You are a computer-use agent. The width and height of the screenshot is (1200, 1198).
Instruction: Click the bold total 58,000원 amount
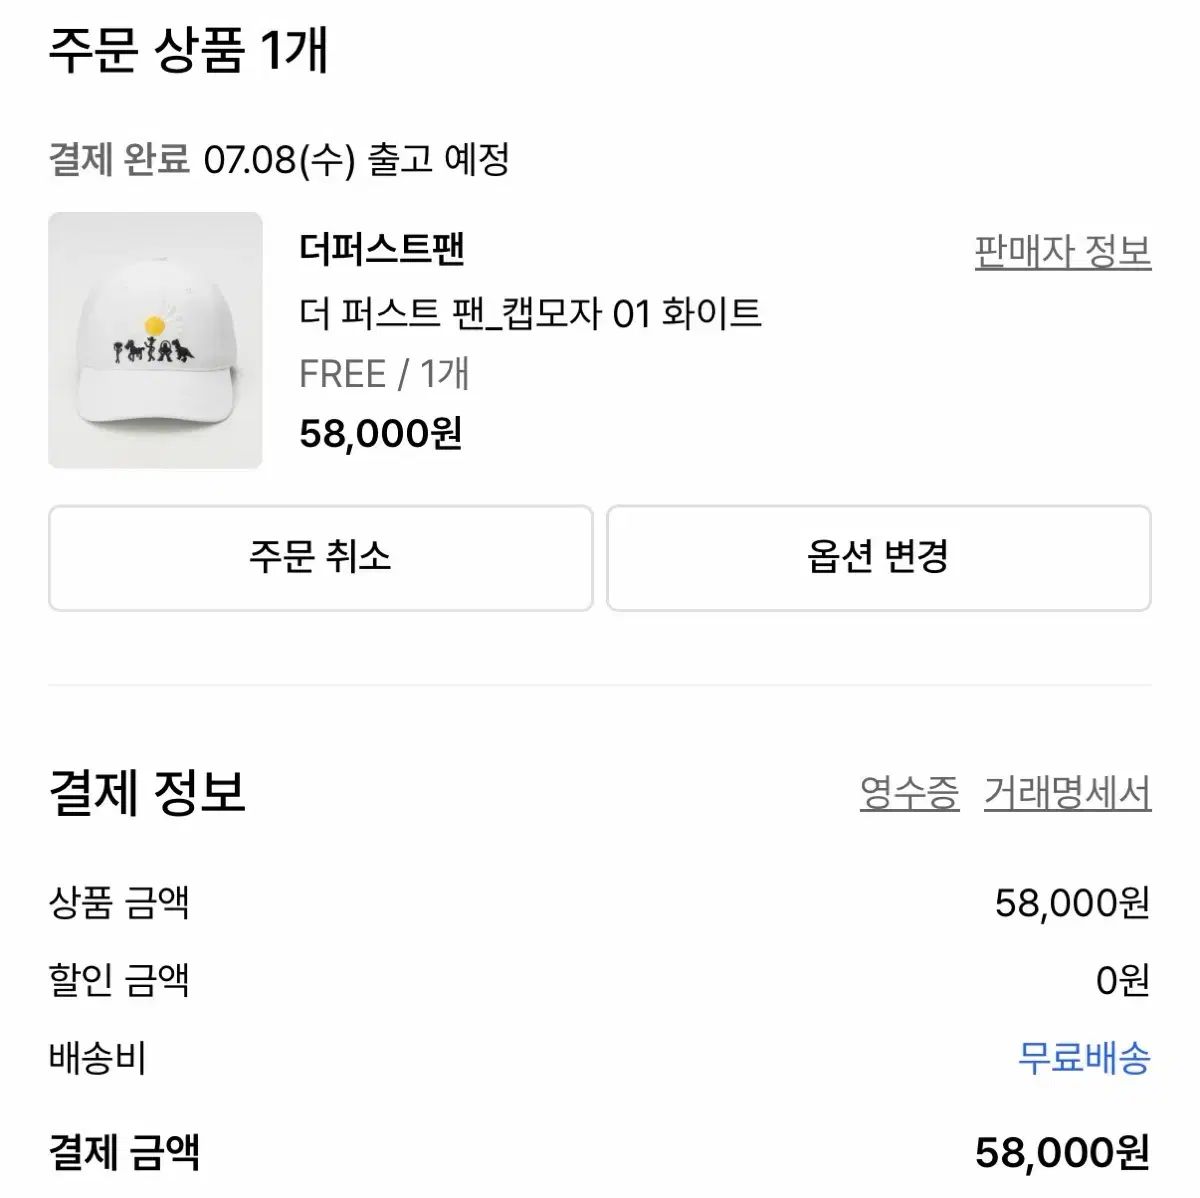click(1063, 1152)
